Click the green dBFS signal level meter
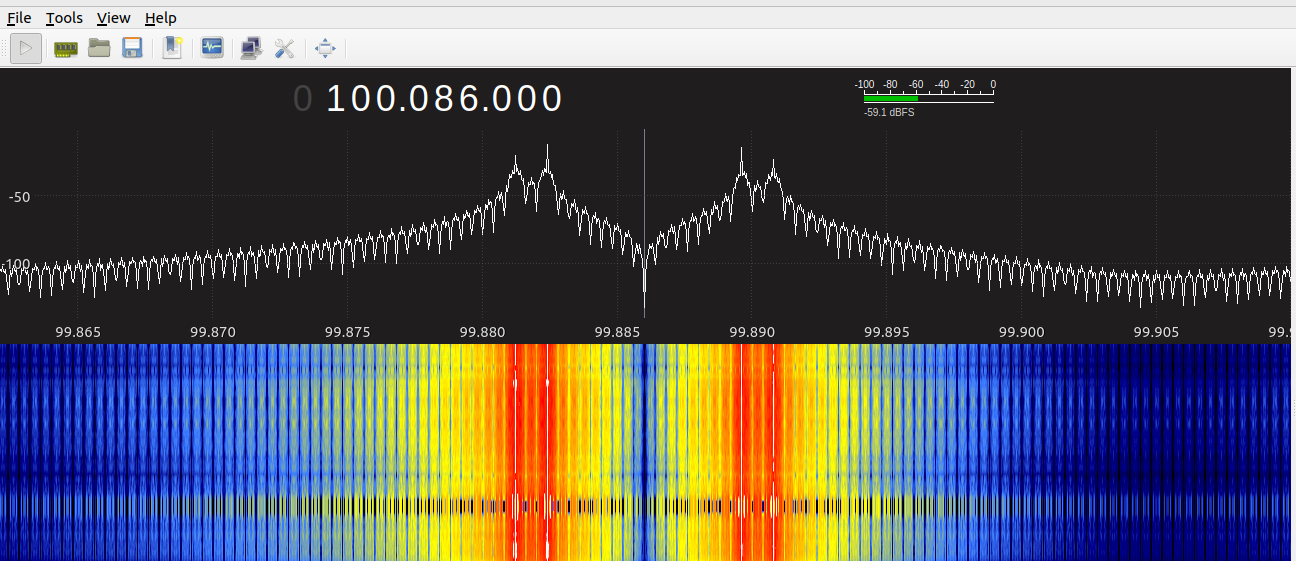1296x561 pixels. tap(891, 98)
